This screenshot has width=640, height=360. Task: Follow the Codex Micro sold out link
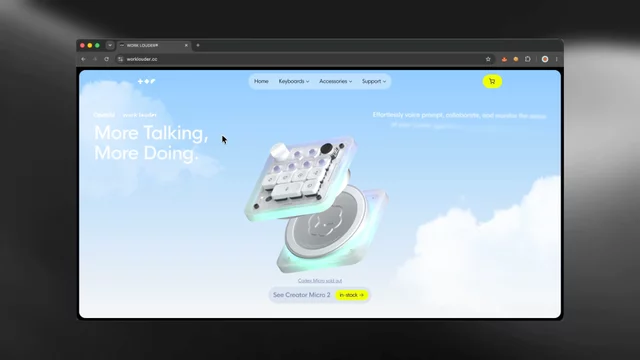click(320, 280)
